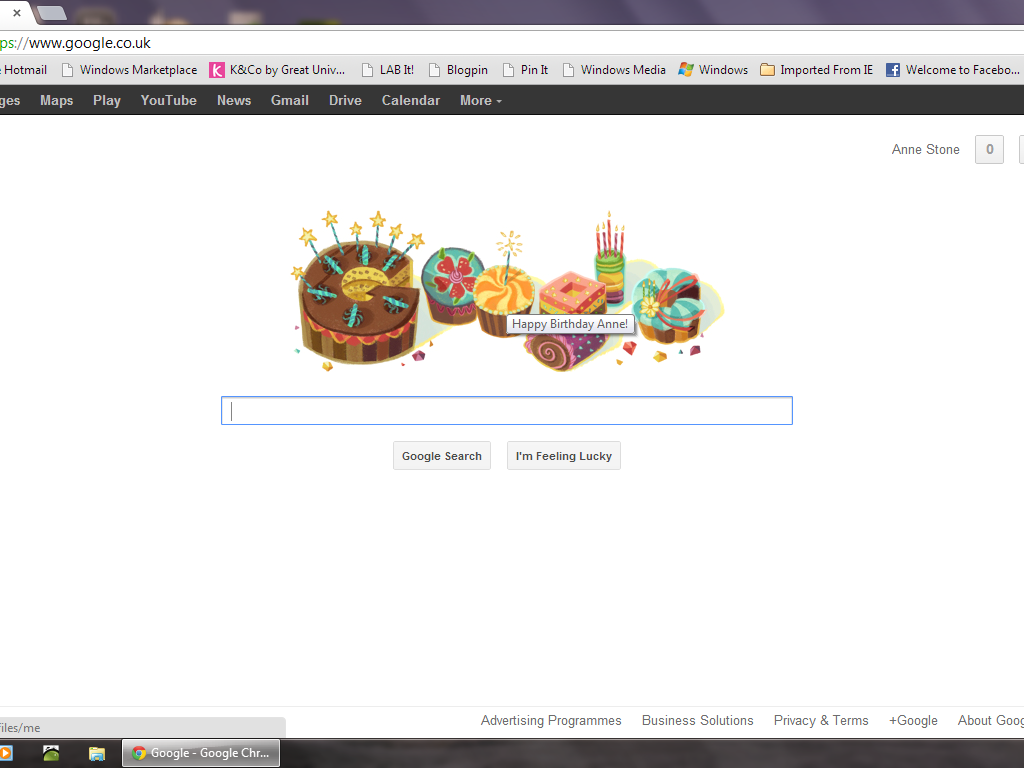Open the About Google footer link
The width and height of the screenshot is (1024, 768).
991,720
